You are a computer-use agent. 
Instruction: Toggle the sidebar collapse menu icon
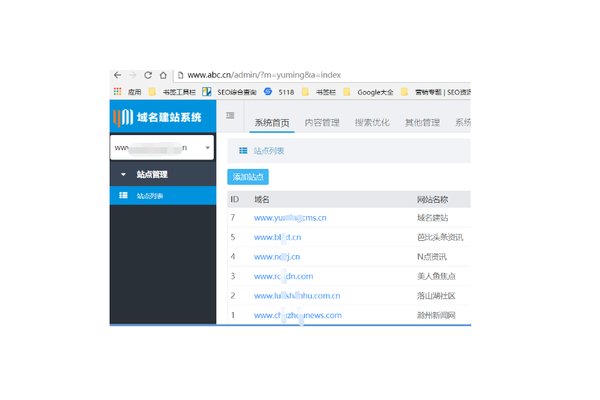[x=230, y=115]
